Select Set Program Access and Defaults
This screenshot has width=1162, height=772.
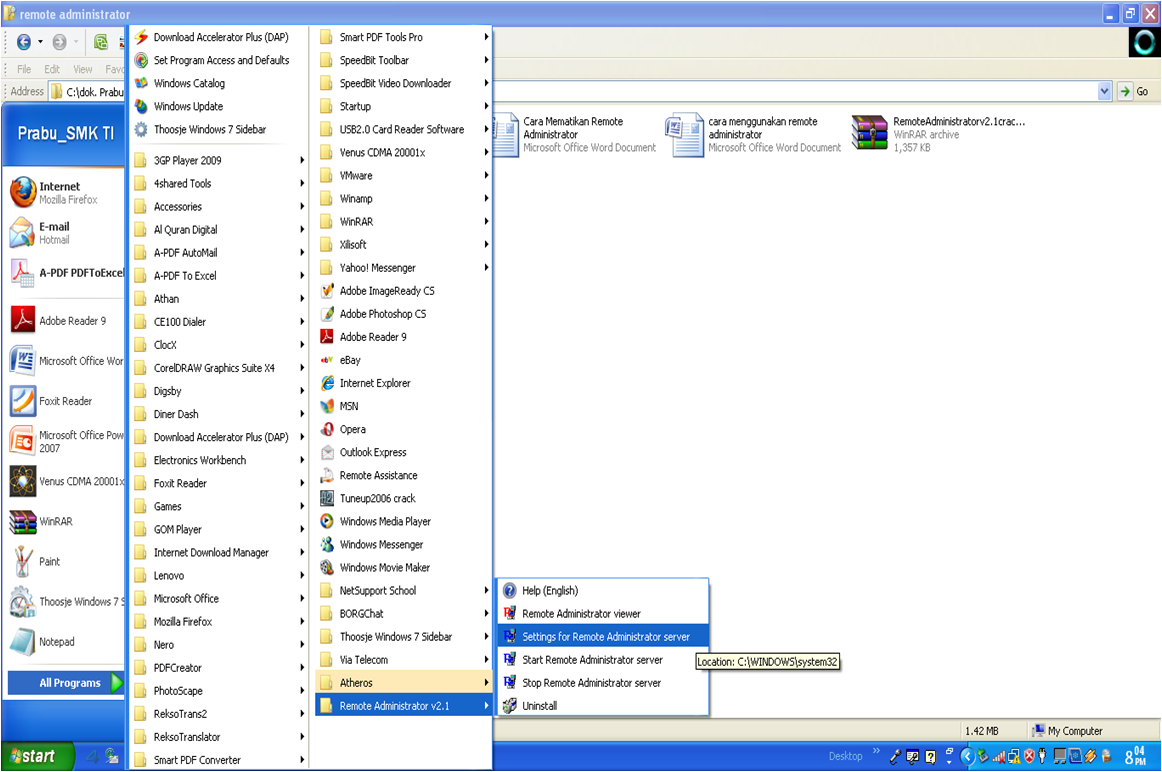(219, 60)
